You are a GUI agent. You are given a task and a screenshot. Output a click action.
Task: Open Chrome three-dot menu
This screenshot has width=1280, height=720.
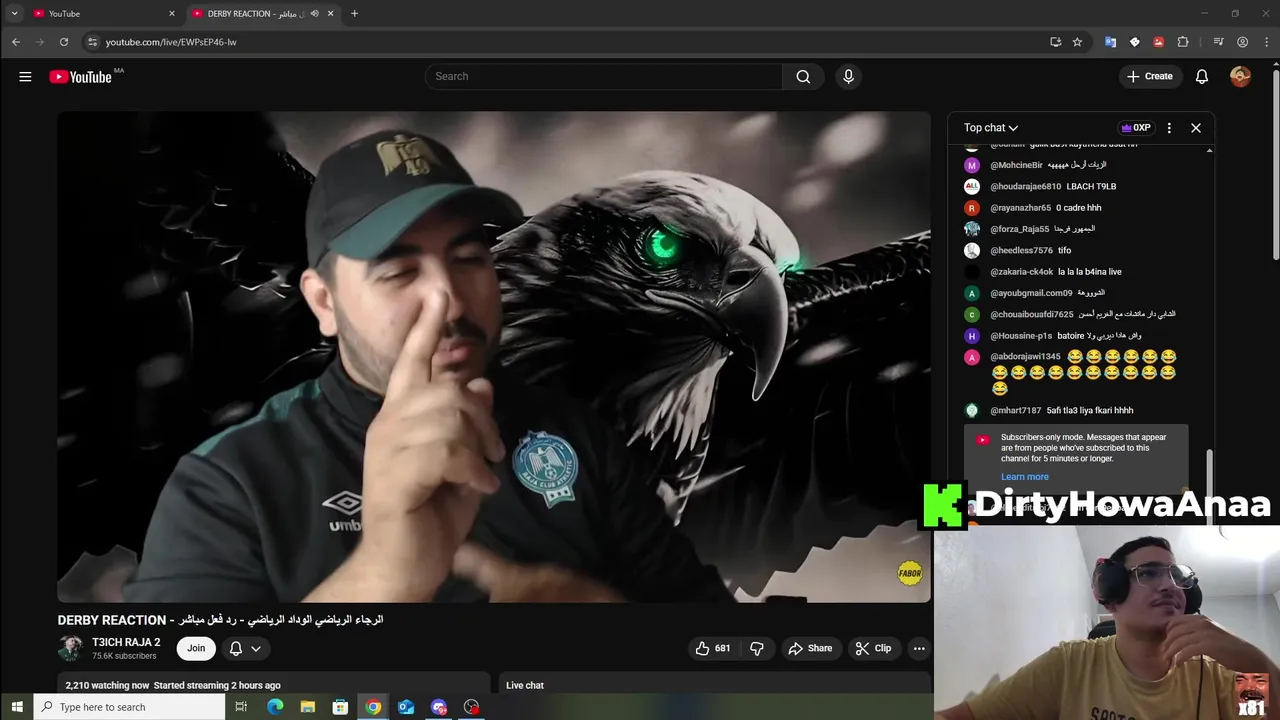point(1265,42)
